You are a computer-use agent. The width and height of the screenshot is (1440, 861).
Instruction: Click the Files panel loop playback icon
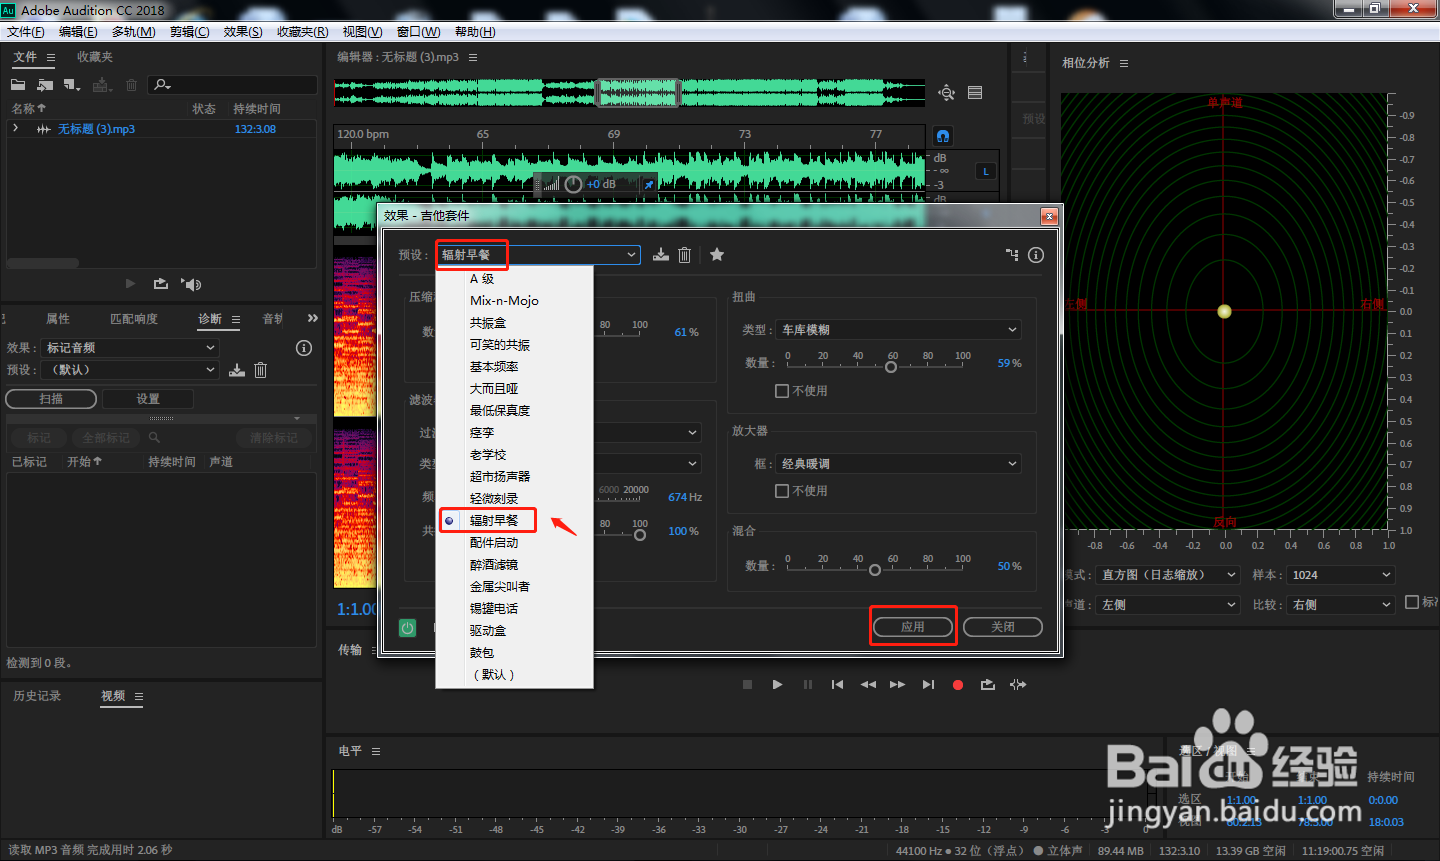click(x=160, y=284)
